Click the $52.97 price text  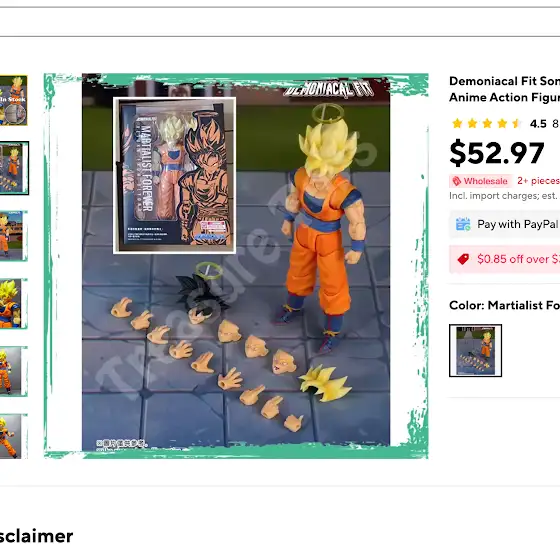click(497, 153)
